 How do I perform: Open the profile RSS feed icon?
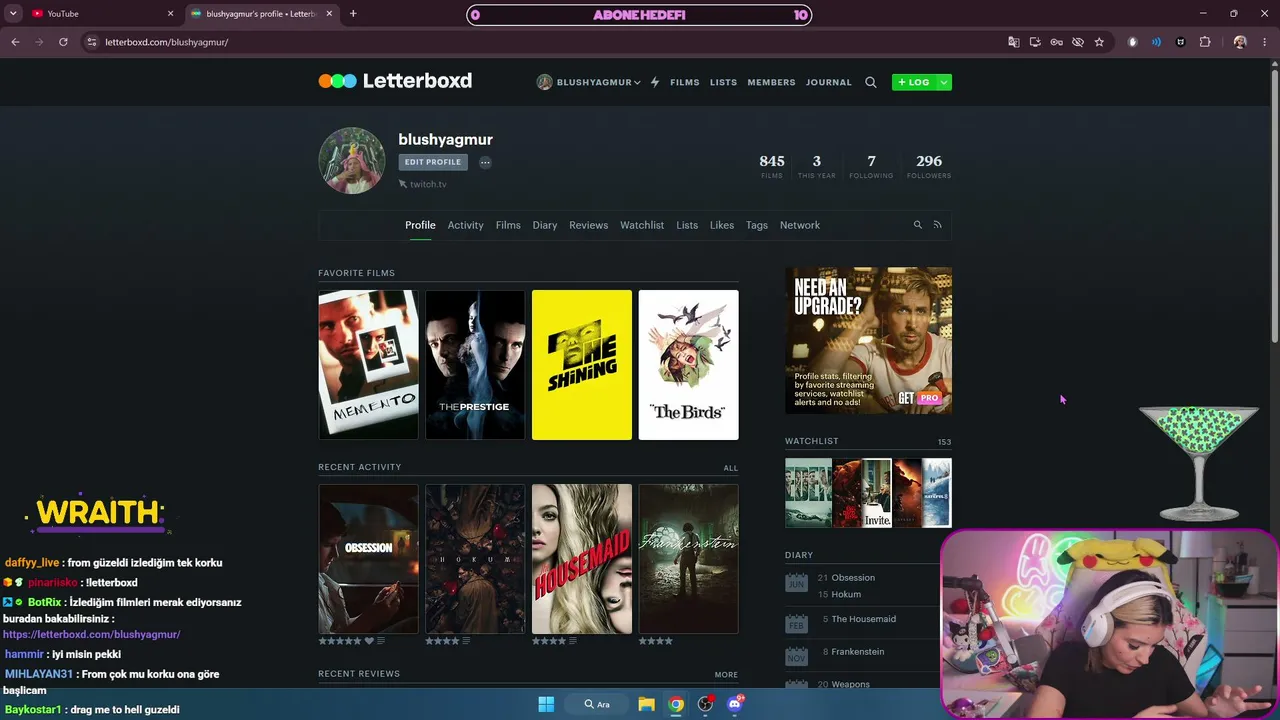pos(937,225)
